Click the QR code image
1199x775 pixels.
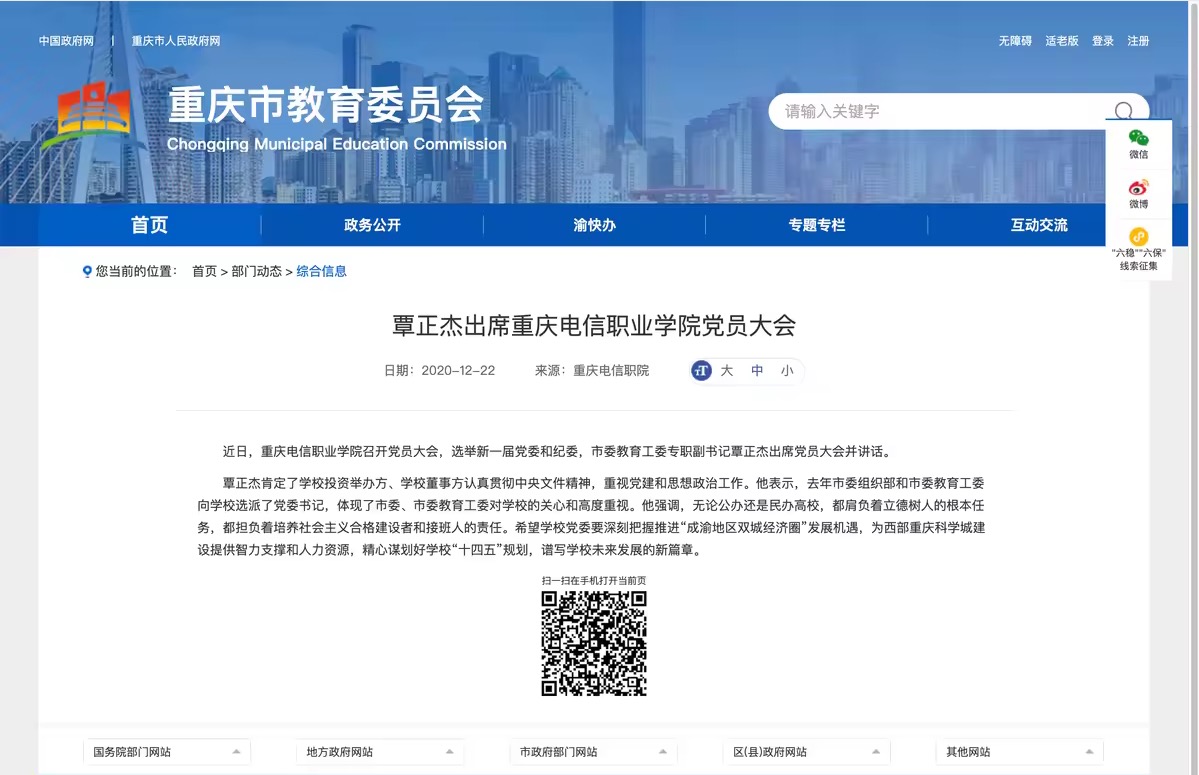594,643
